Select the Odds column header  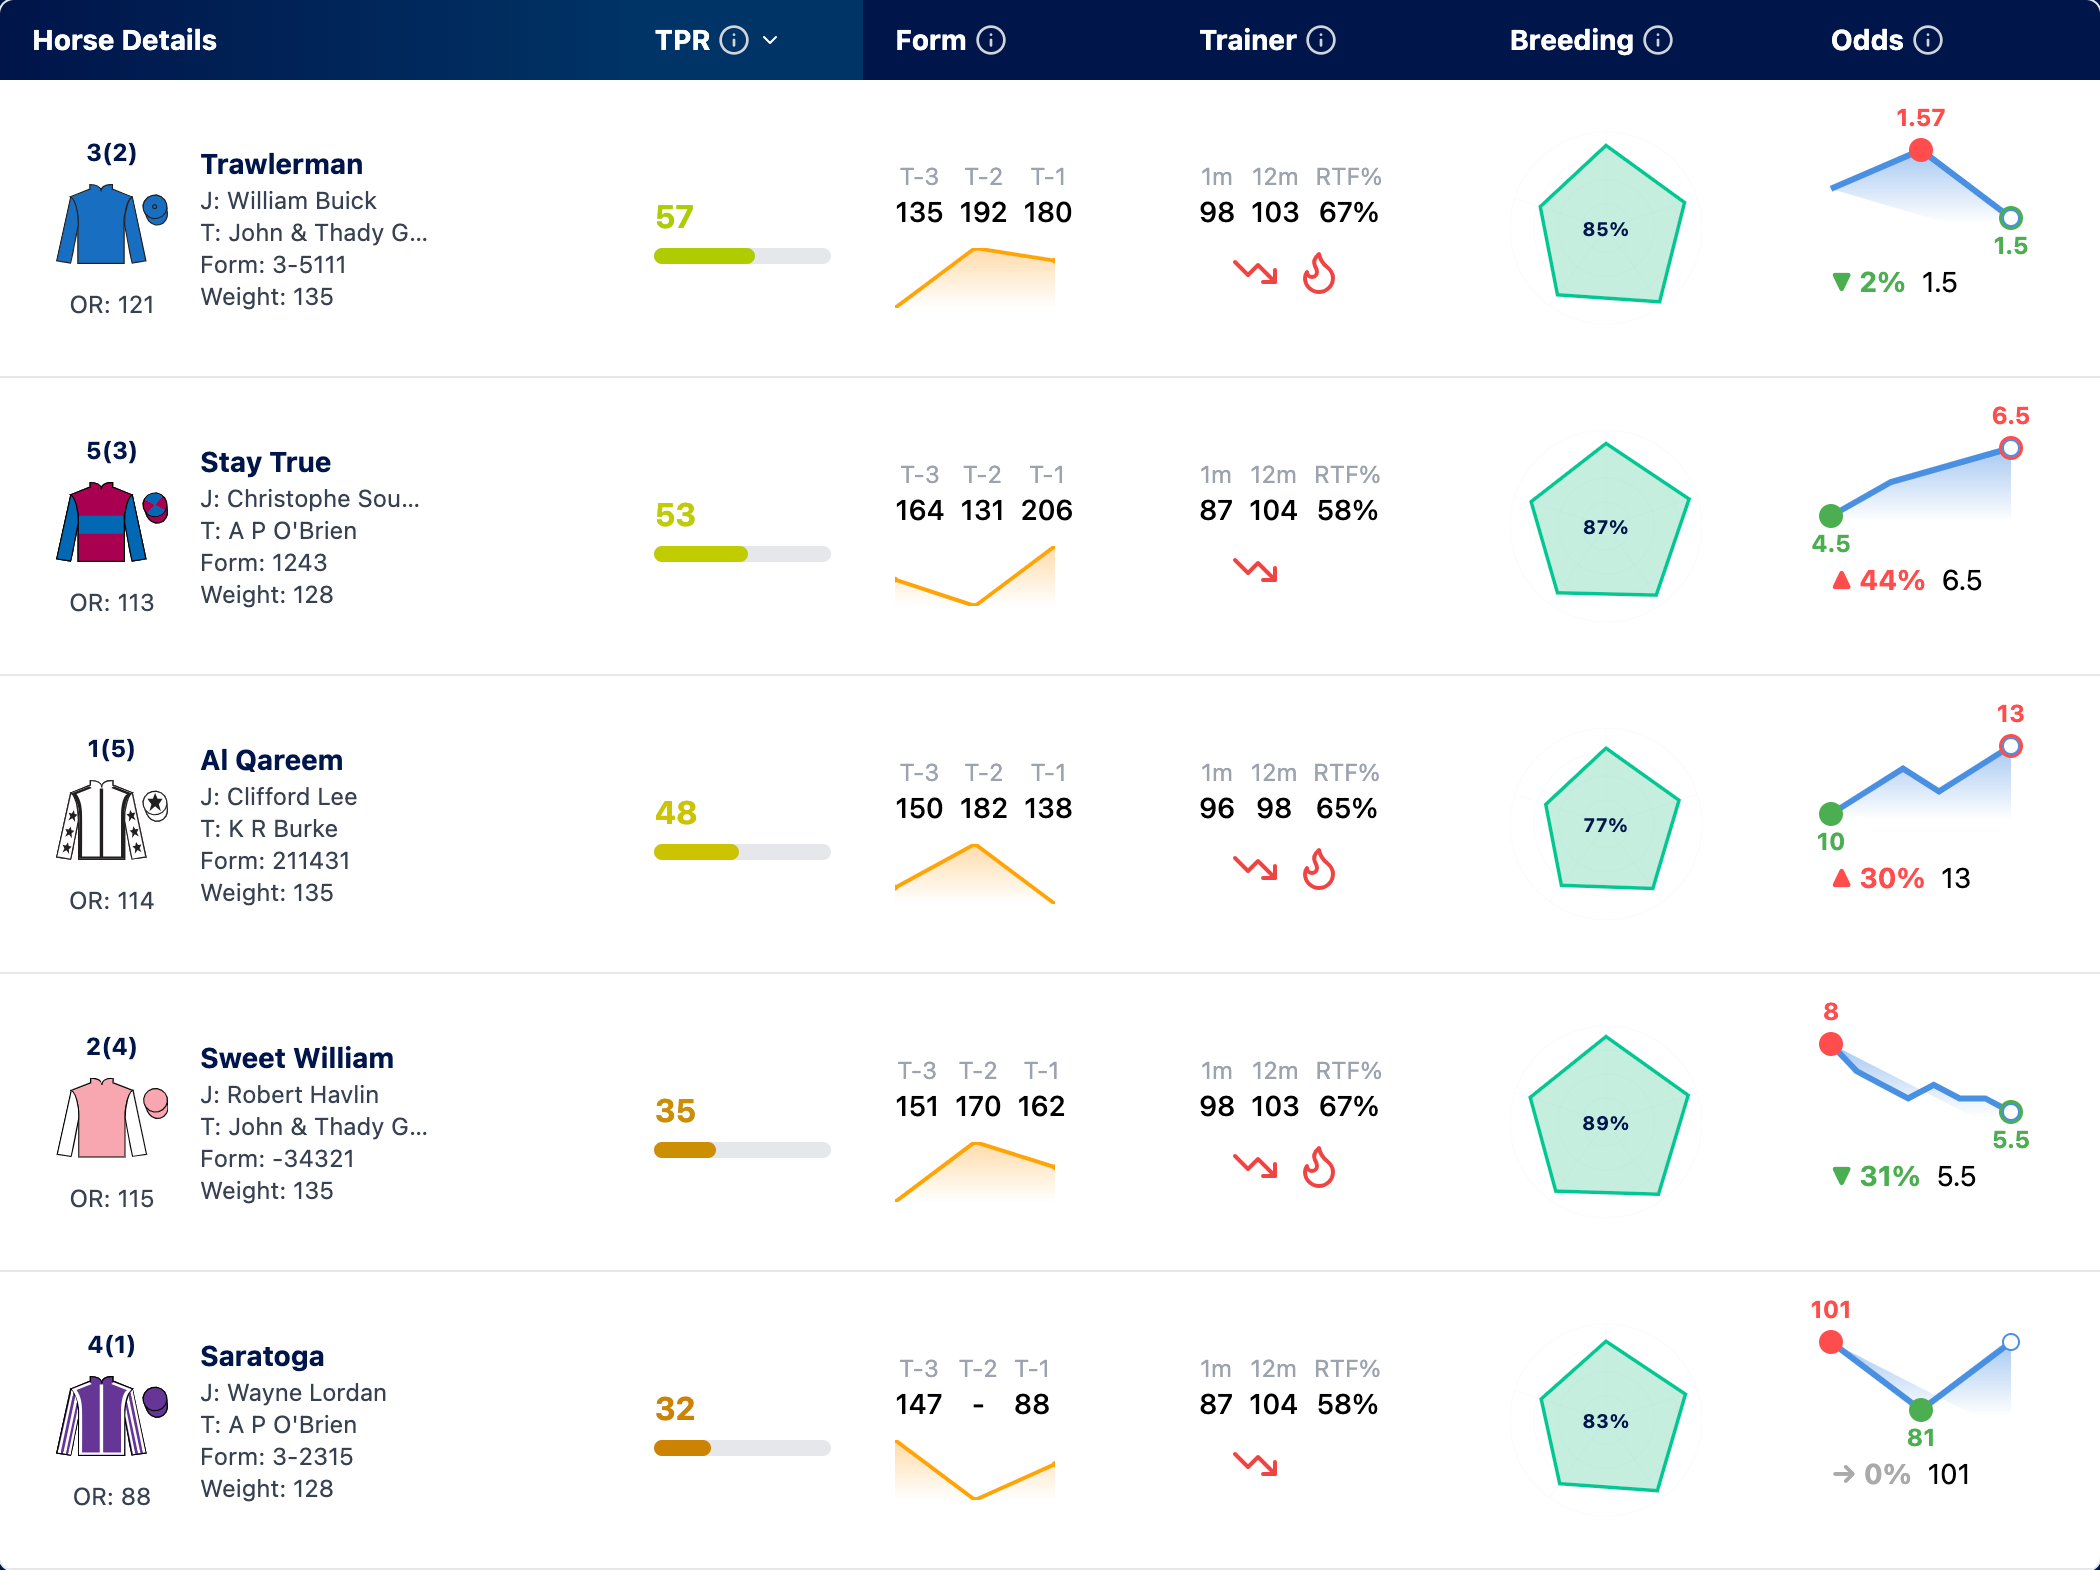1866,40
